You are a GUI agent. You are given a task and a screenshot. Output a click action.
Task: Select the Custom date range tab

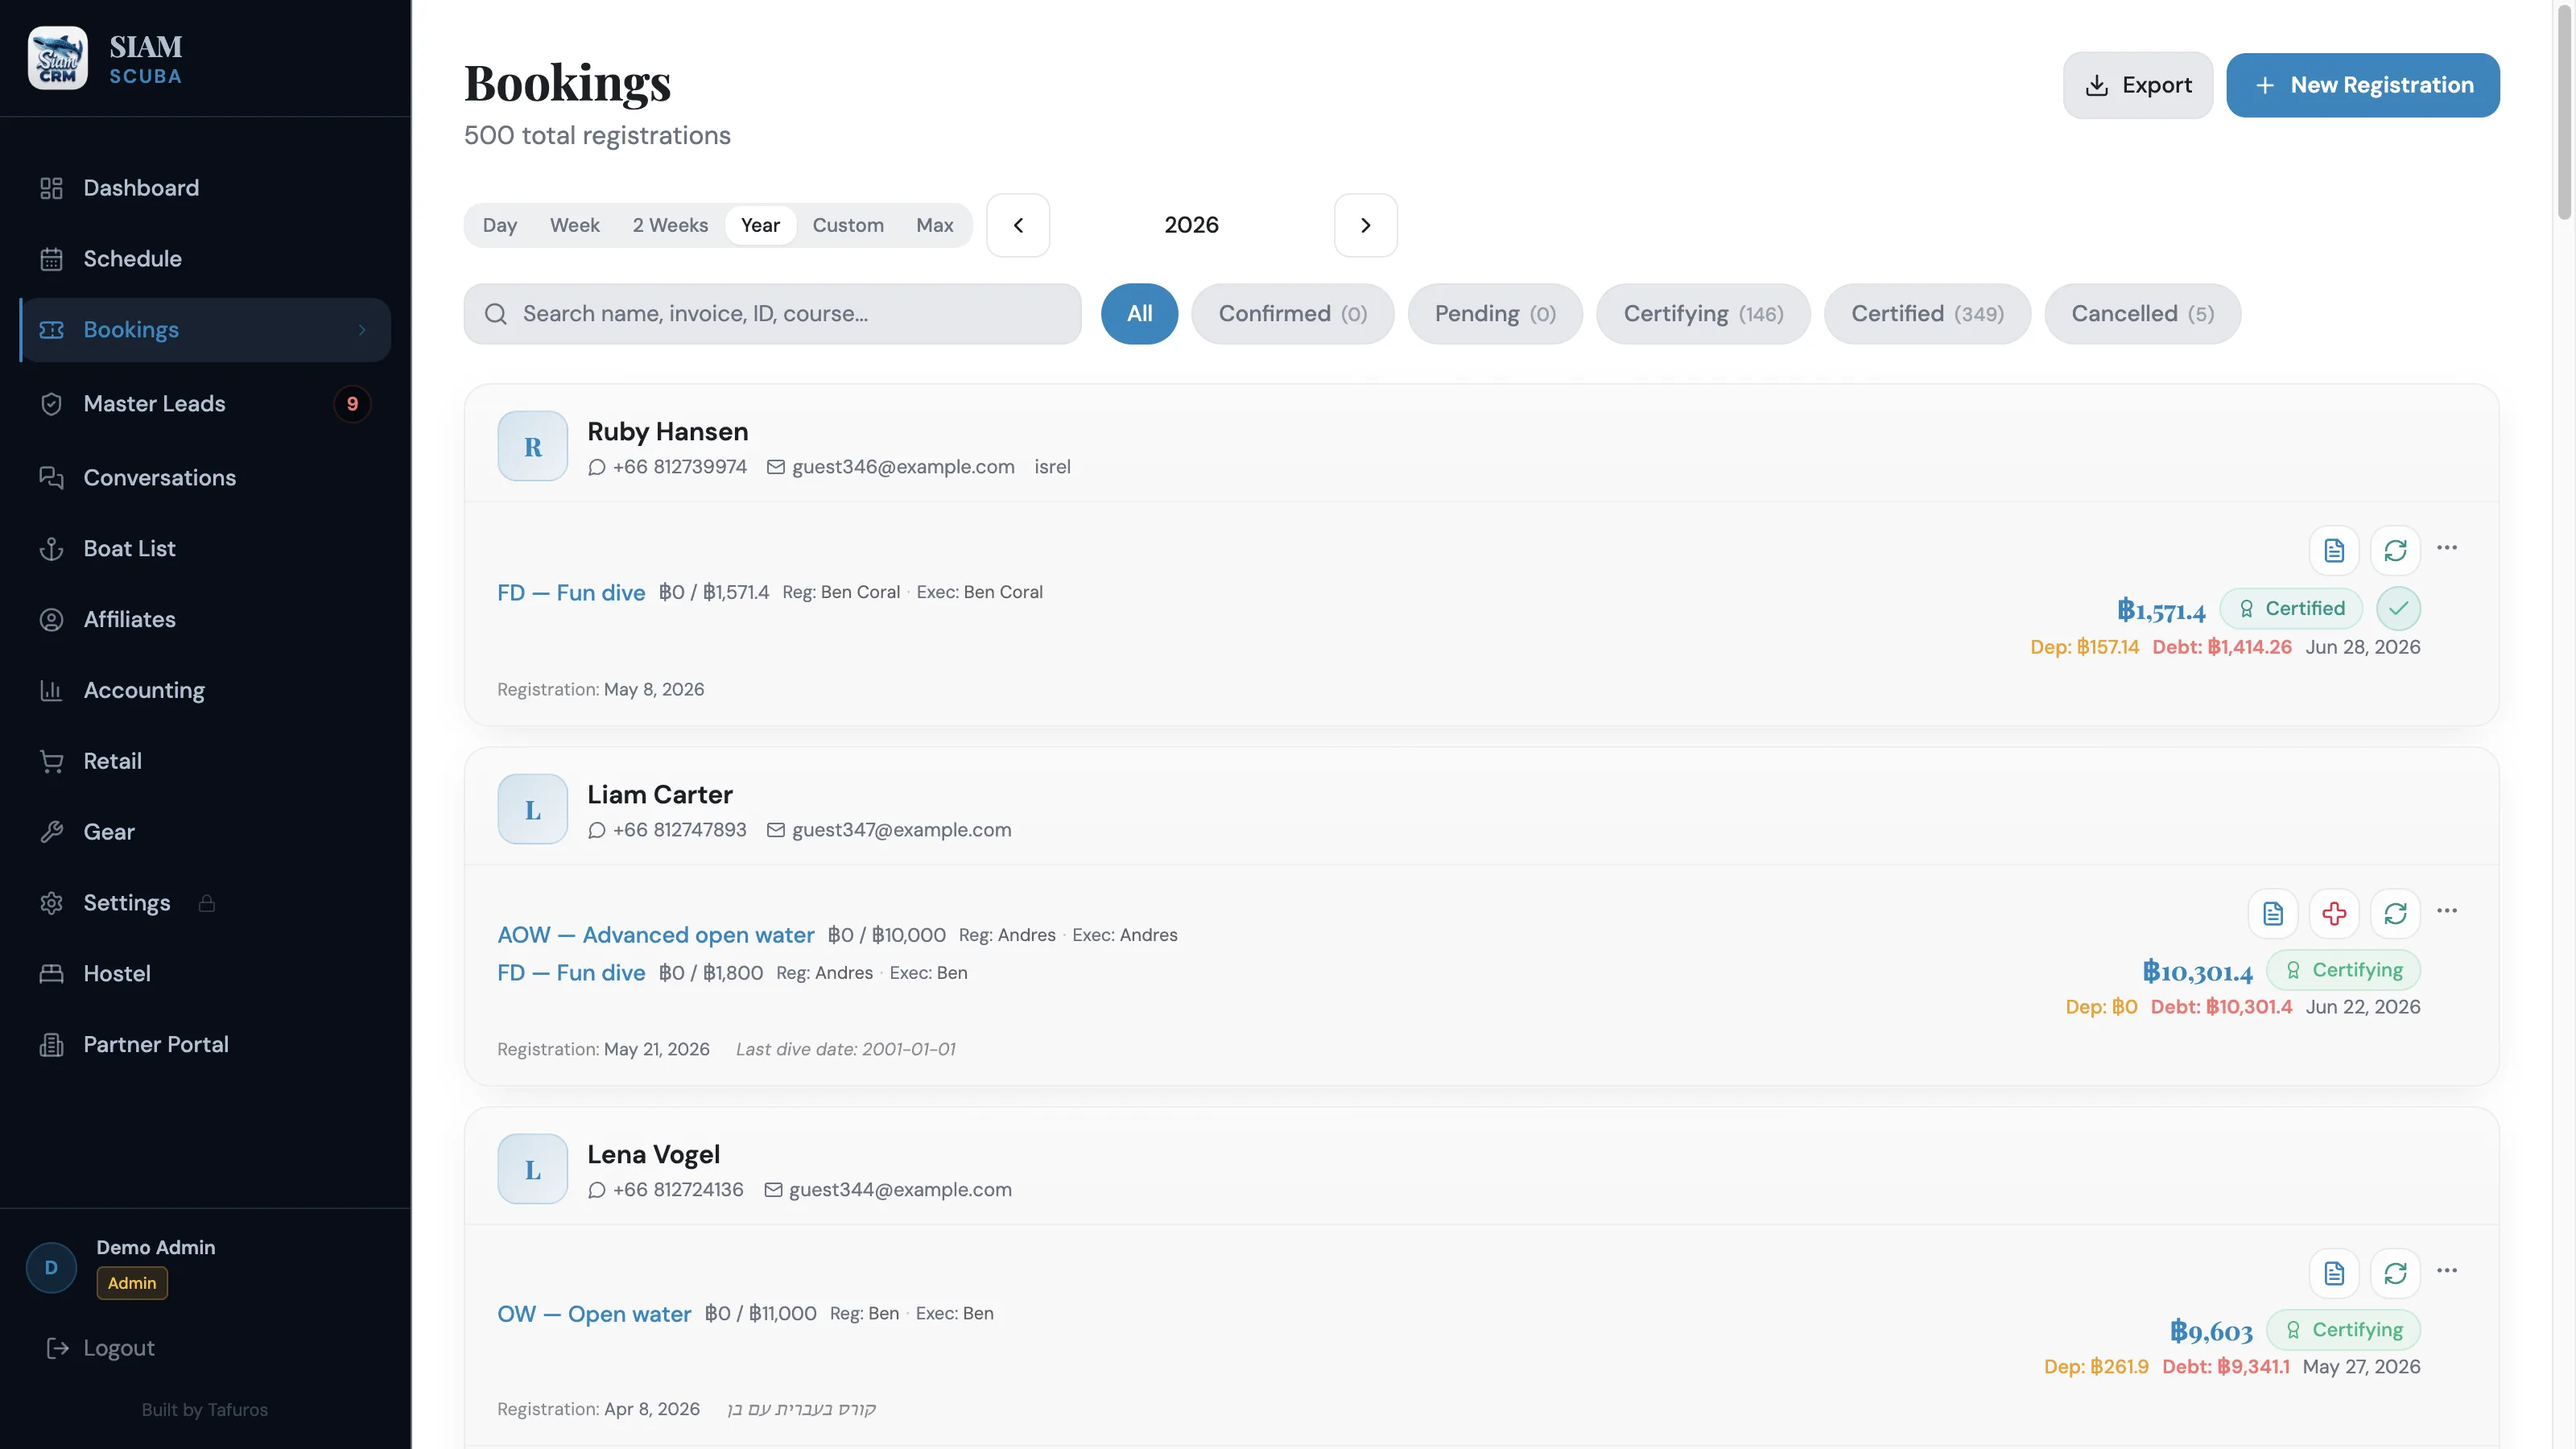click(x=847, y=225)
